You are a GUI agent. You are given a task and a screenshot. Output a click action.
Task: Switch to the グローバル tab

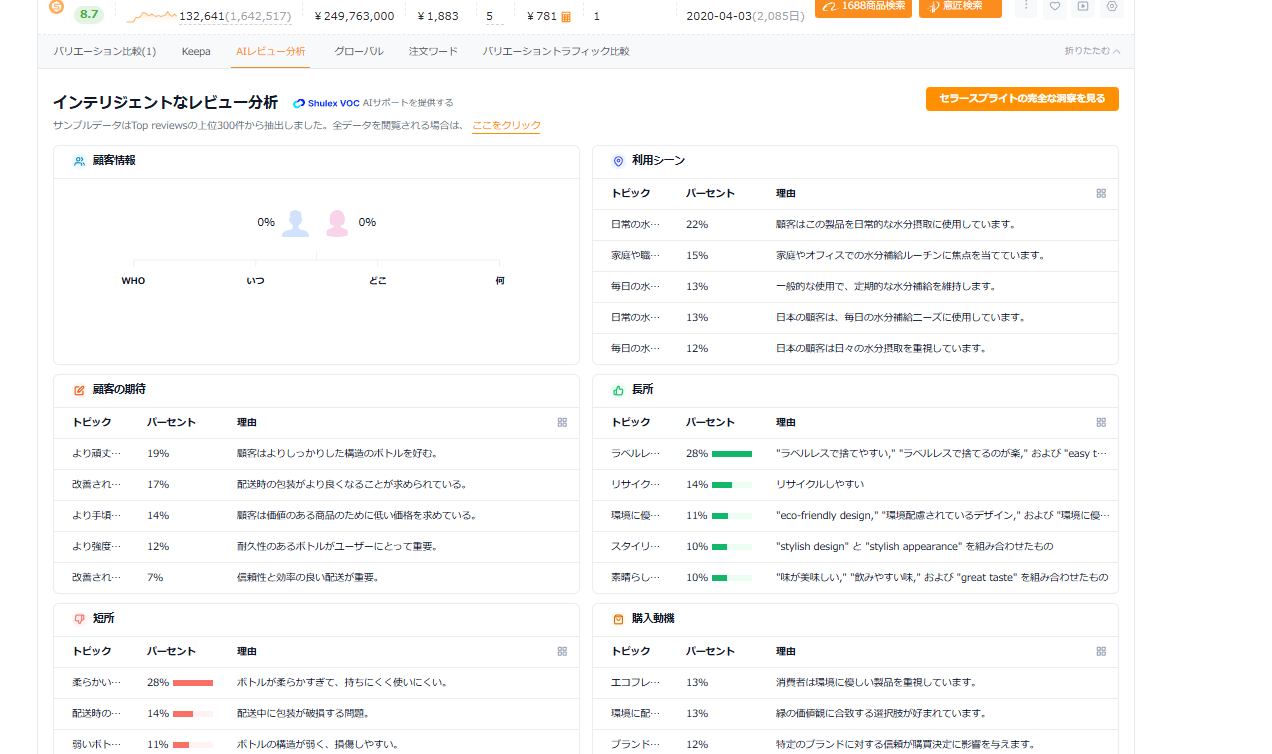pos(358,51)
